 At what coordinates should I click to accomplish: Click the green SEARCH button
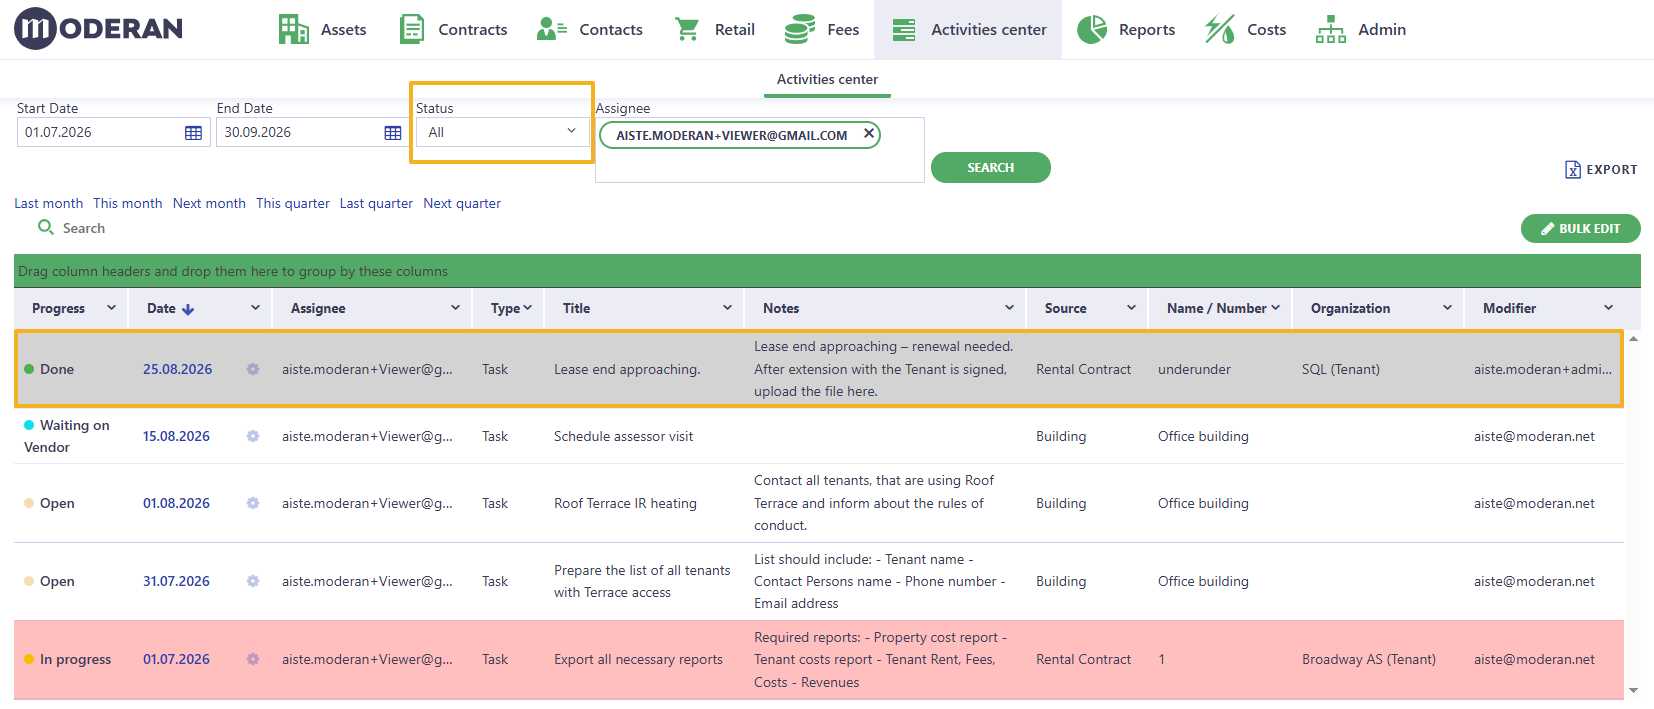(x=990, y=168)
